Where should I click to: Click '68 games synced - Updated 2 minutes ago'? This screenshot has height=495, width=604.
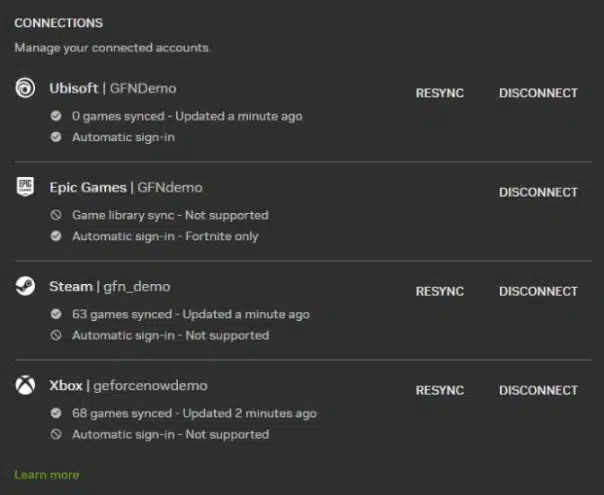pos(194,413)
